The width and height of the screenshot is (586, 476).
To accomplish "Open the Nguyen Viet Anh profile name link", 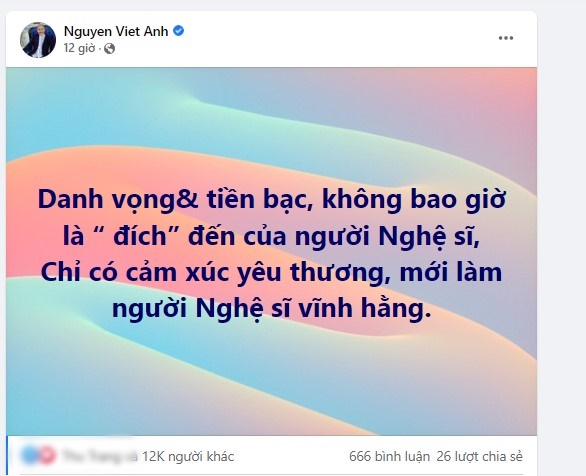I will click(x=116, y=31).
